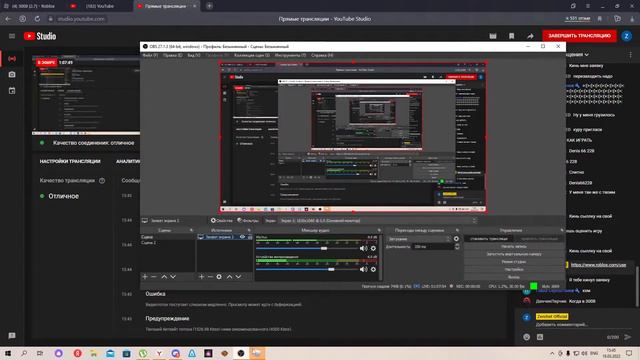Add a new source with the plus icon
This screenshot has width=640, height=360.
click(201, 277)
